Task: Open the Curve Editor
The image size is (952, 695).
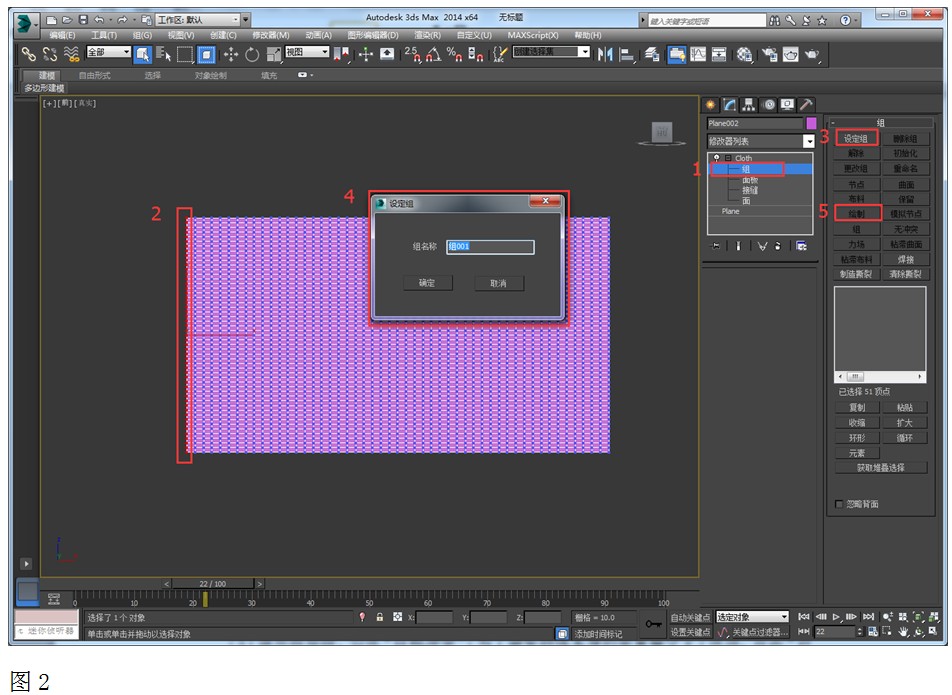Action: point(698,55)
